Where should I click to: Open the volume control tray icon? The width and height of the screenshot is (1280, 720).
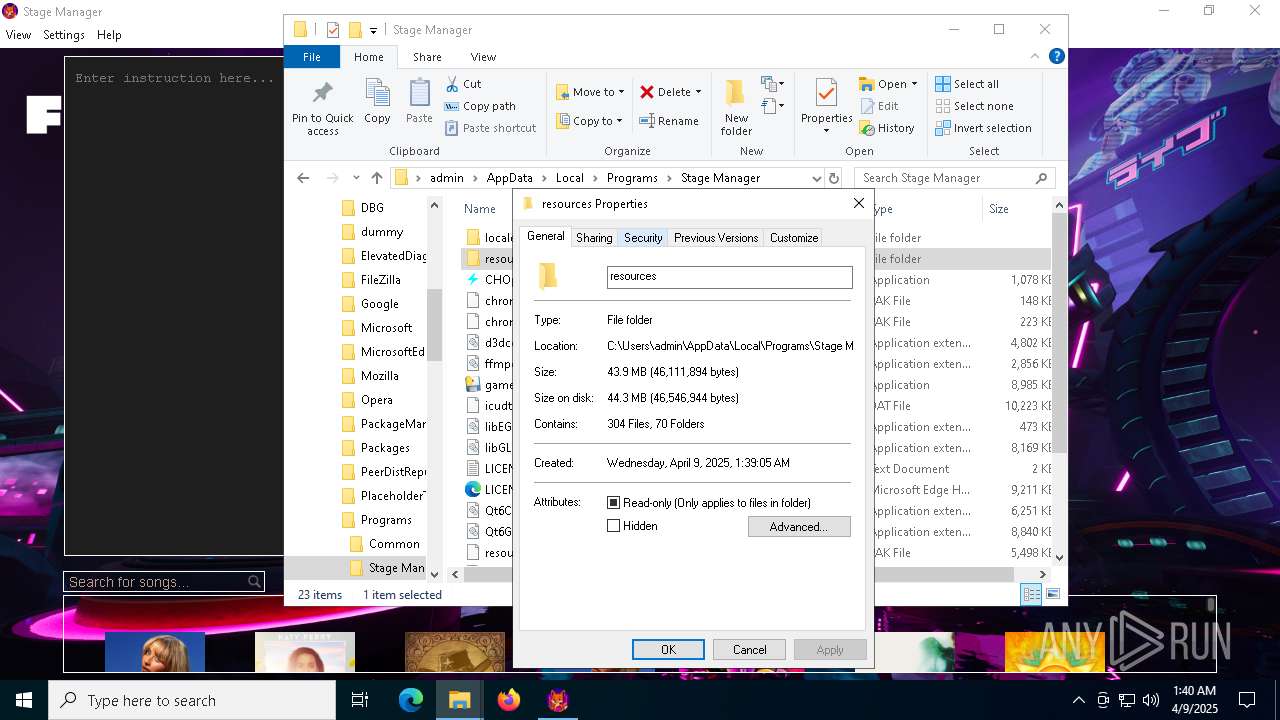(x=1151, y=700)
